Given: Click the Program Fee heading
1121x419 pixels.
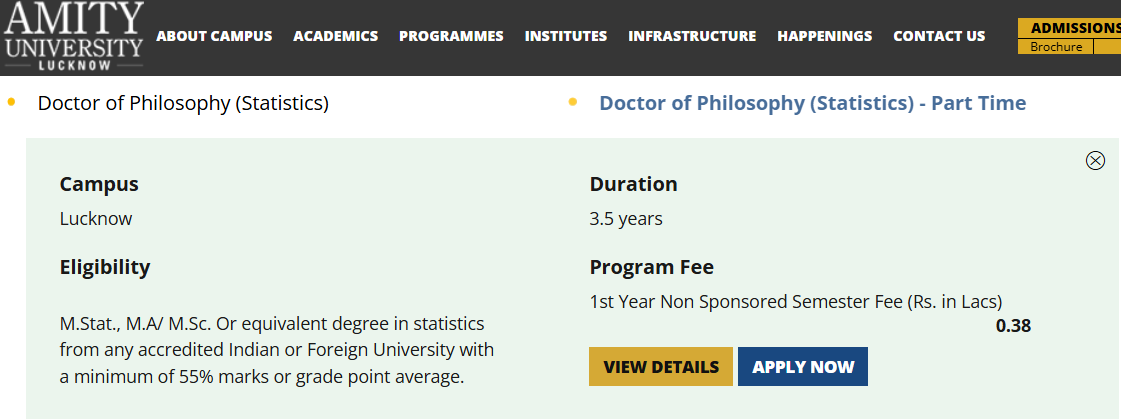Looking at the screenshot, I should tap(651, 267).
